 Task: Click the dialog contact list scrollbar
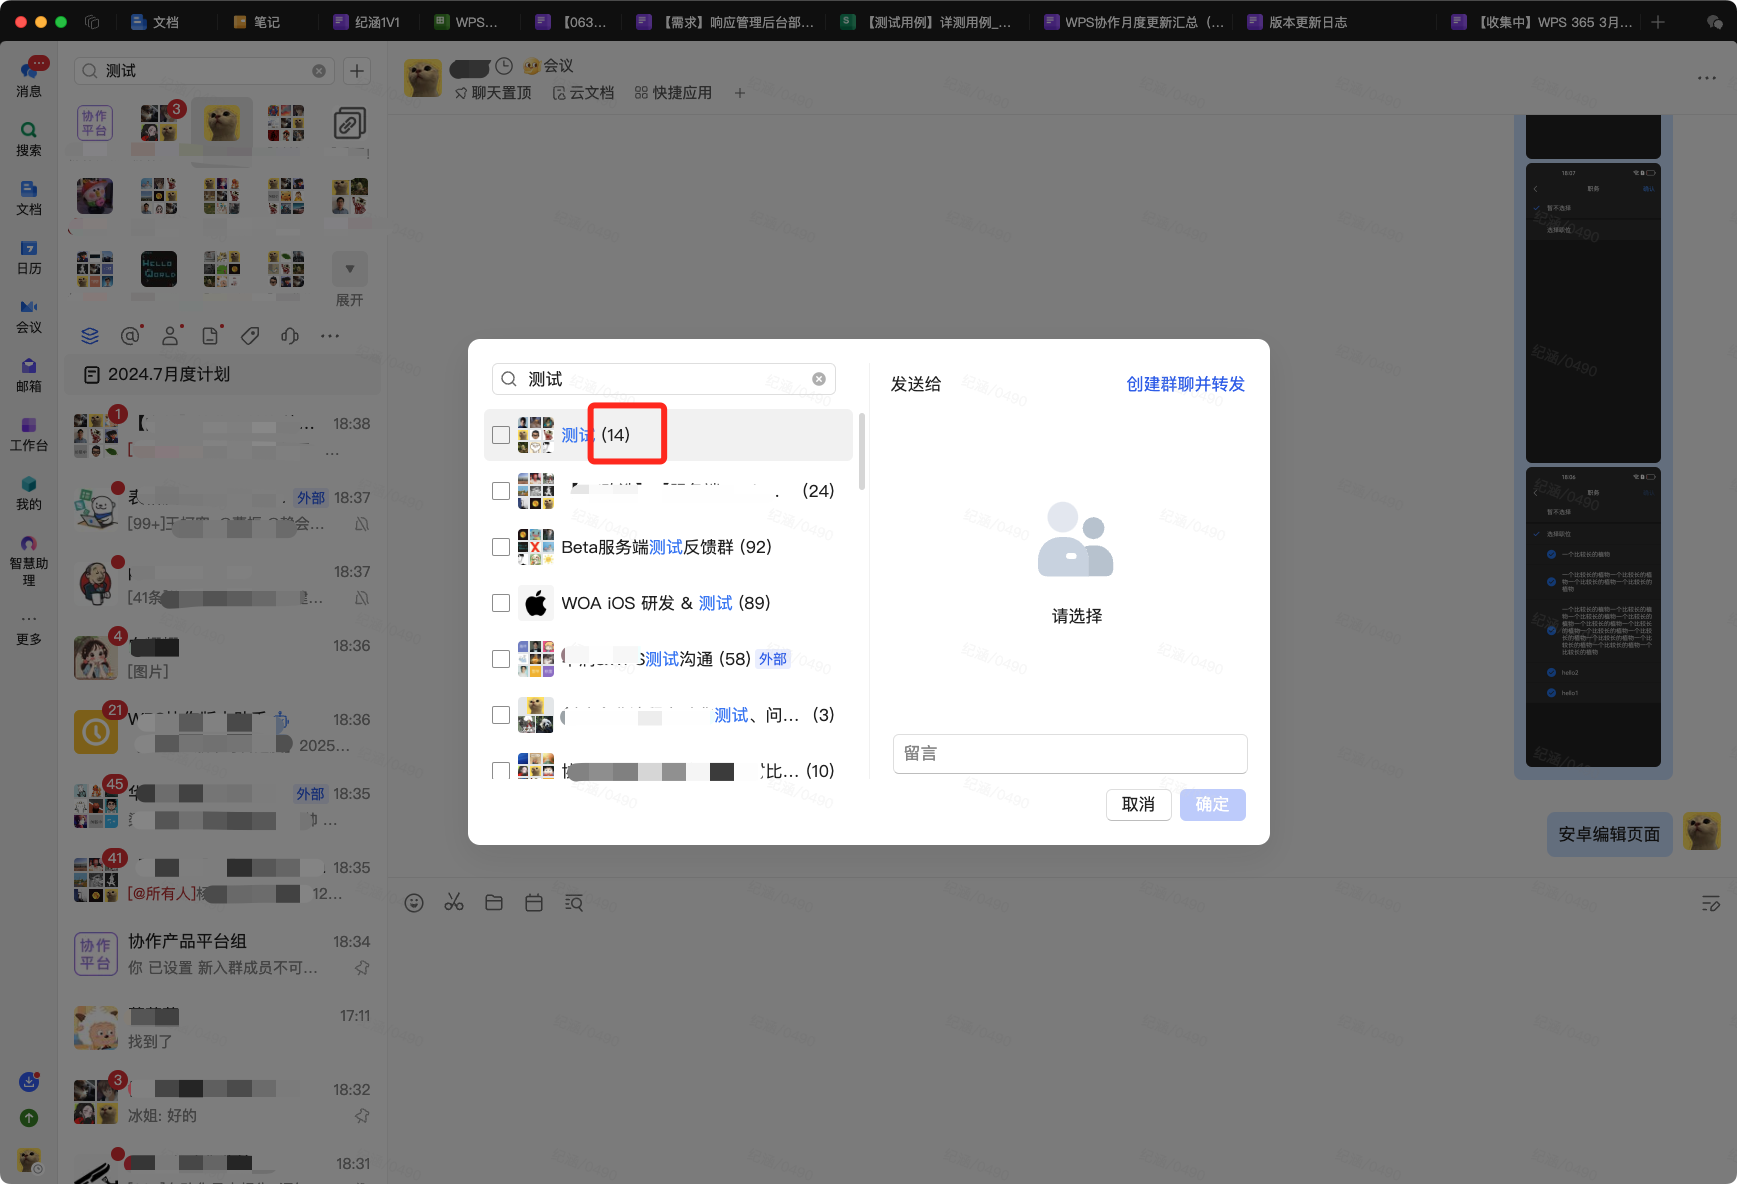861,450
